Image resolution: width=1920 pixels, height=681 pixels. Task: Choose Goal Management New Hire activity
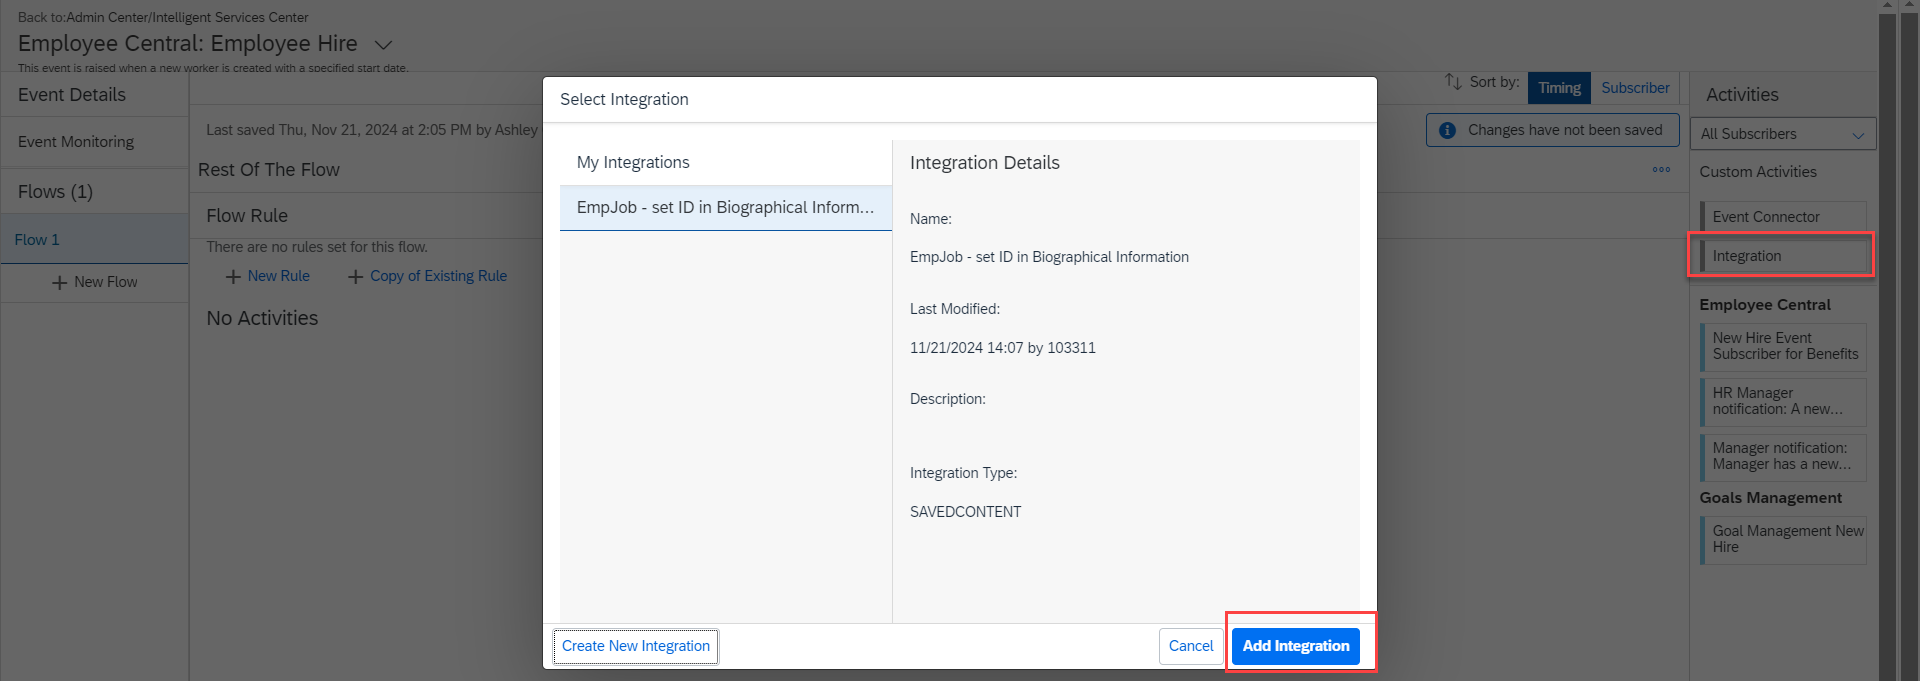coord(1782,539)
